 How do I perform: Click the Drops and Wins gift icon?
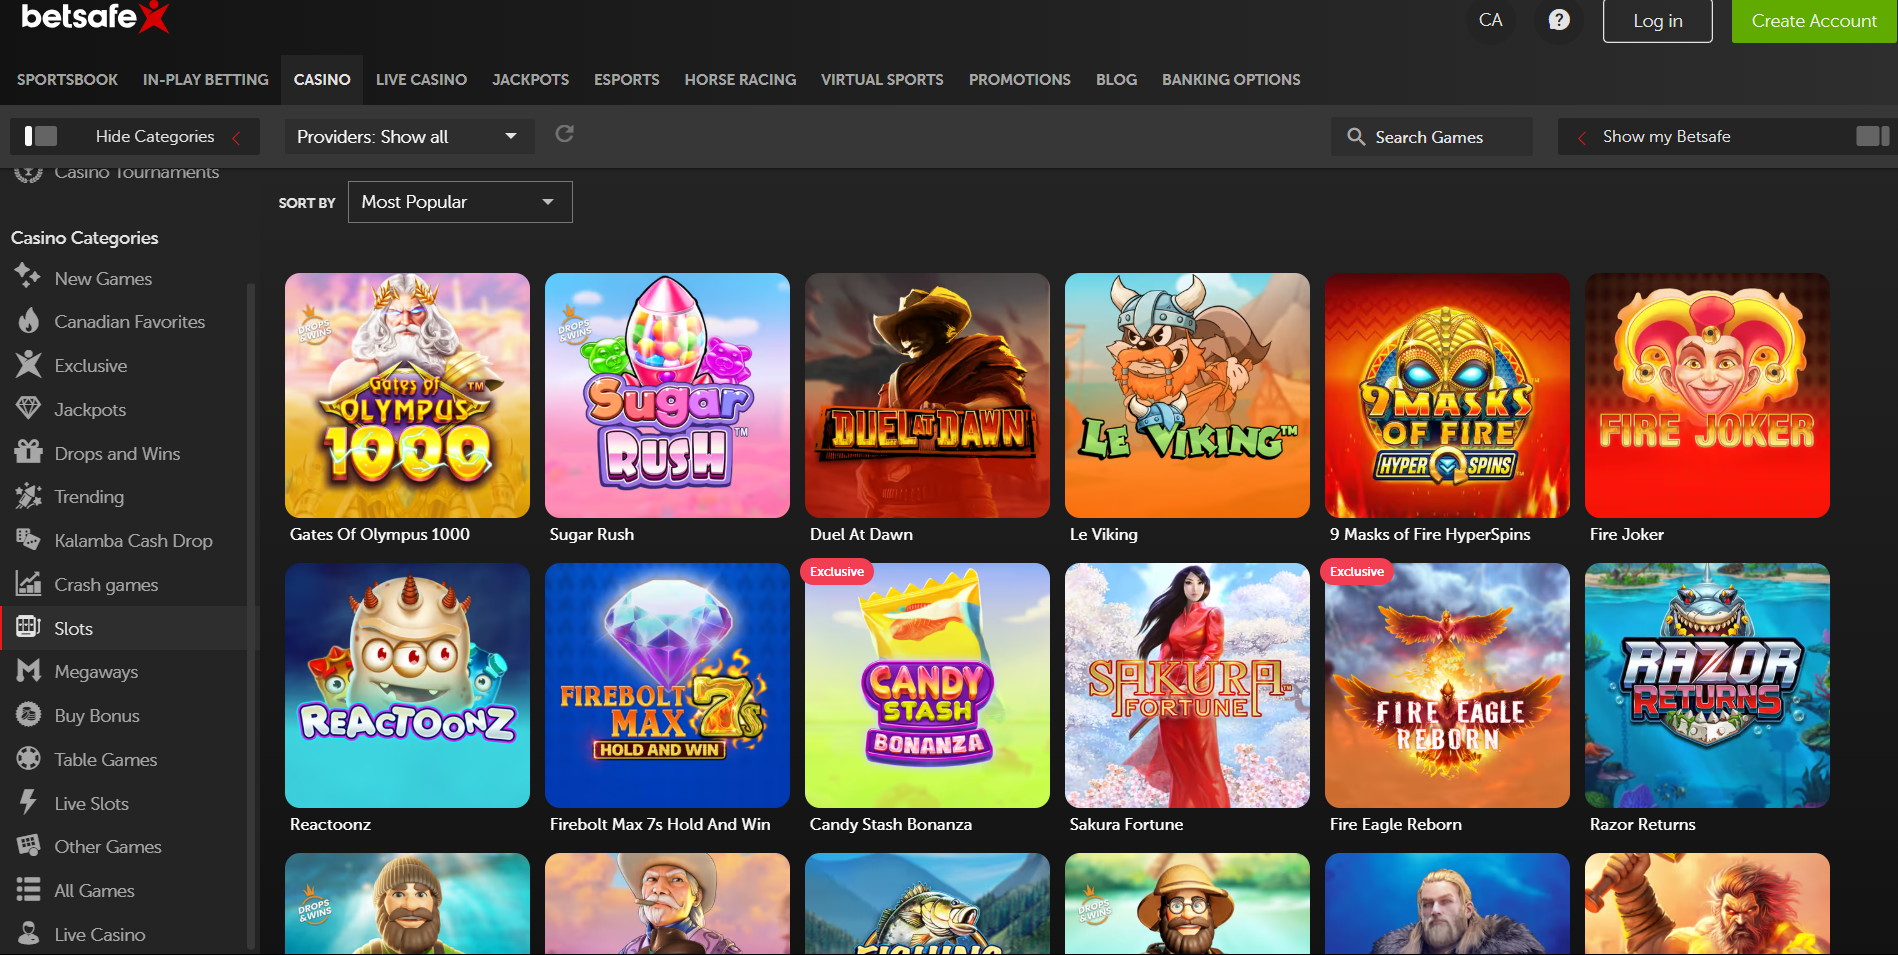(28, 452)
